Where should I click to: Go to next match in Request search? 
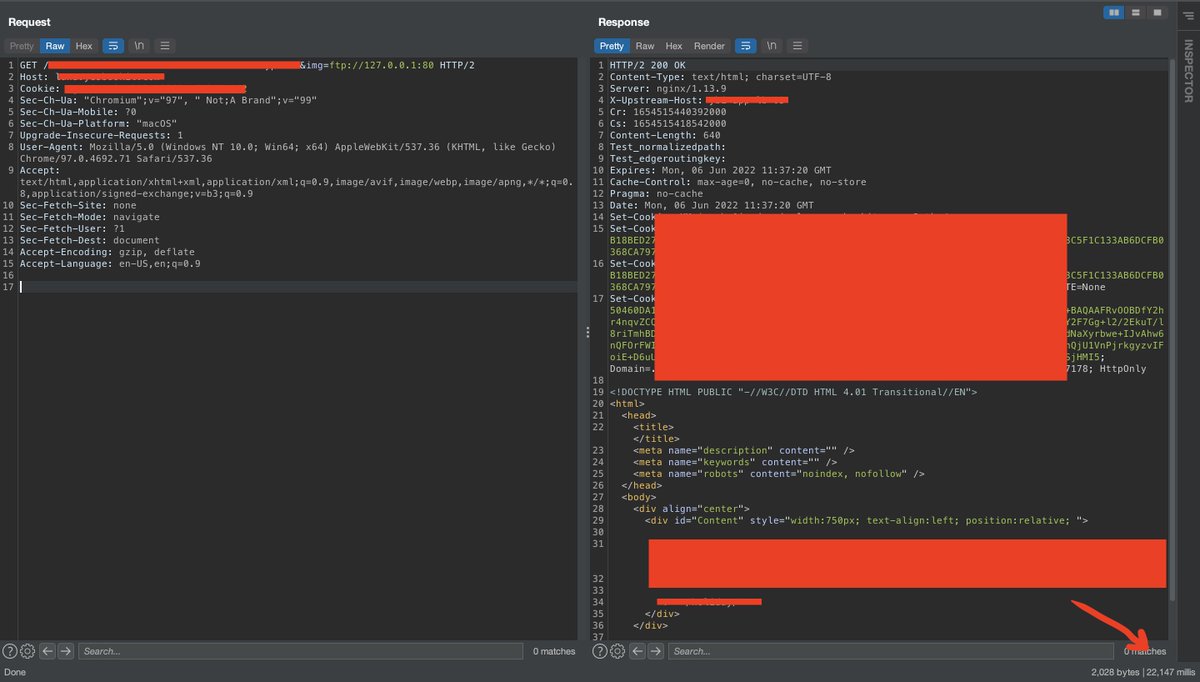tap(65, 651)
